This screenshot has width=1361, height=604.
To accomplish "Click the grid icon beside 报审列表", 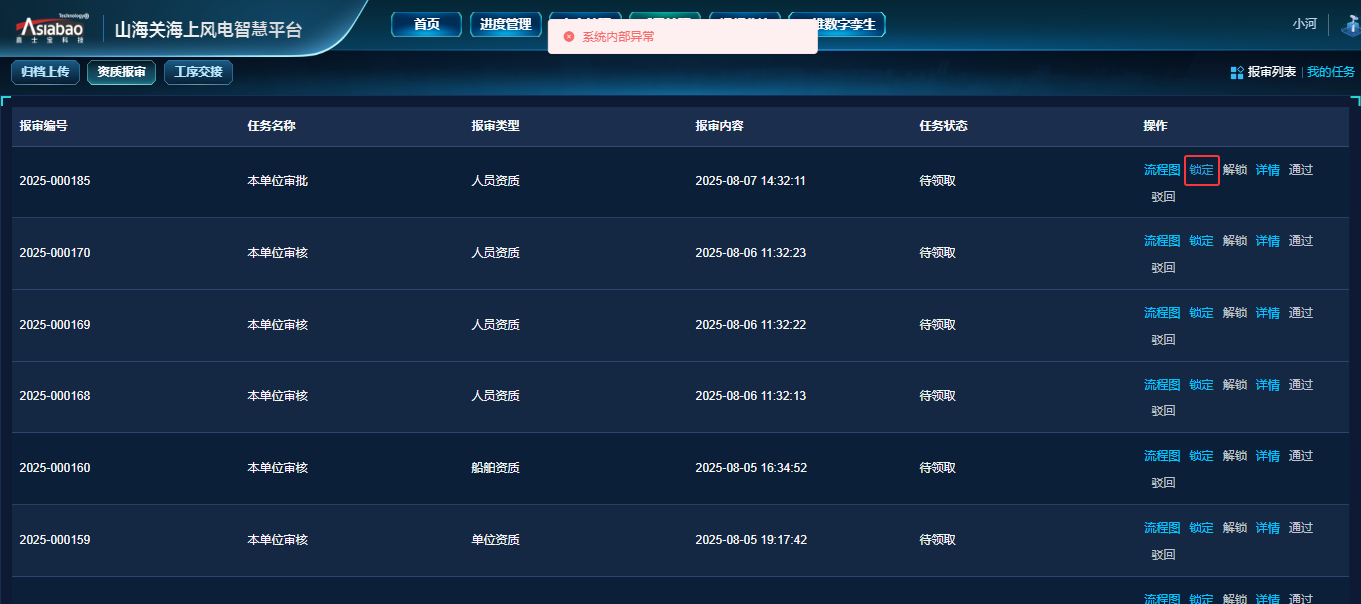I will coord(1237,72).
